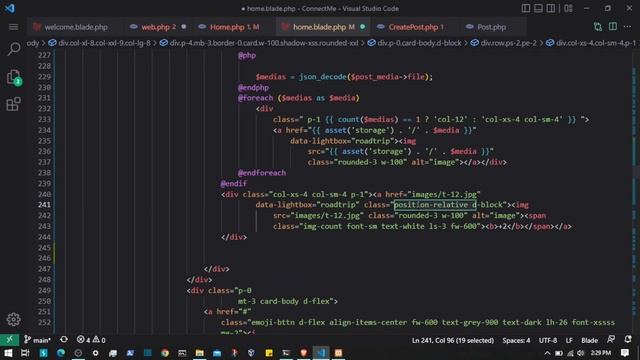This screenshot has height=360, width=640.
Task: Change file encoding UTF-8
Action: [x=548, y=340]
